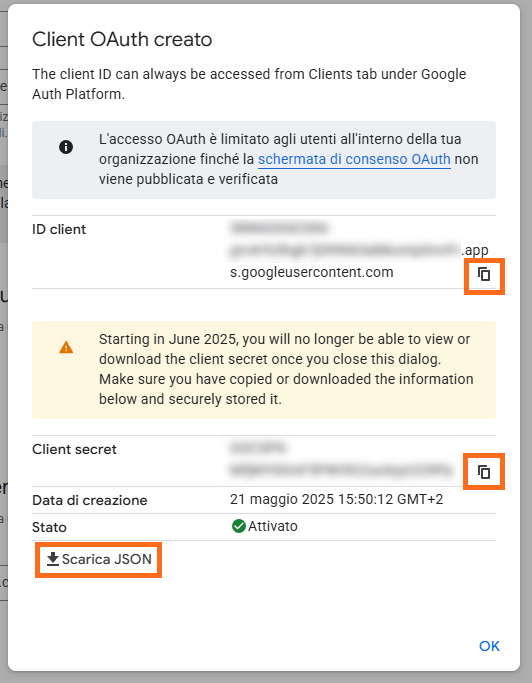Click the info circle icon in gray banner
Viewport: 532px width, 683px height.
pos(66,147)
